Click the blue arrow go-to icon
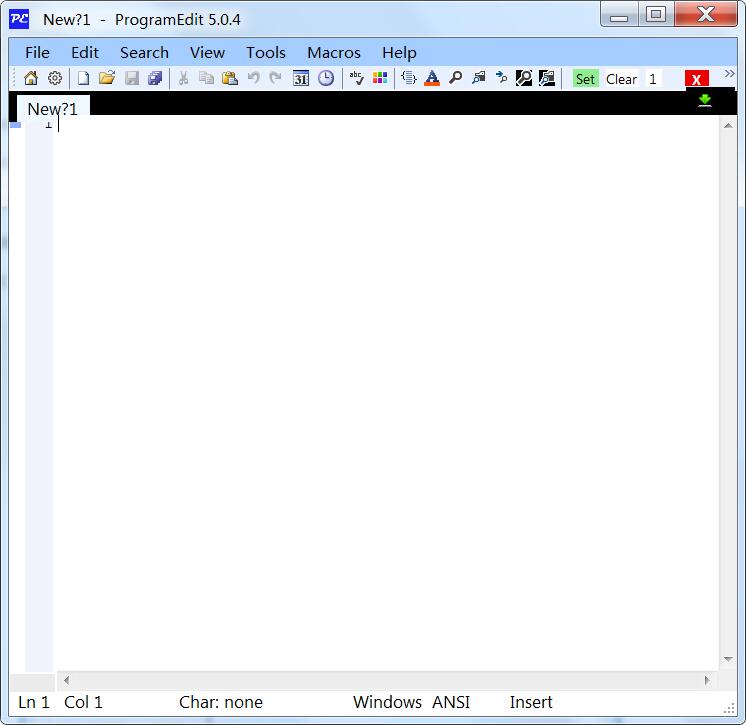Screen dimensions: 746x725 (x=501, y=78)
